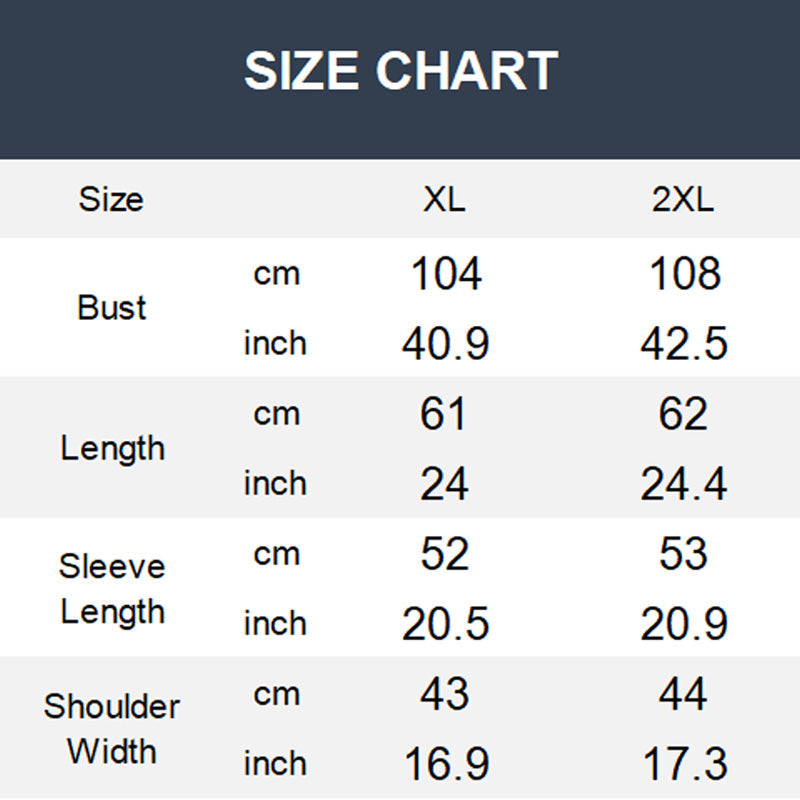The image size is (800, 800).
Task: Click the Shoulder Width row label
Action: [111, 728]
